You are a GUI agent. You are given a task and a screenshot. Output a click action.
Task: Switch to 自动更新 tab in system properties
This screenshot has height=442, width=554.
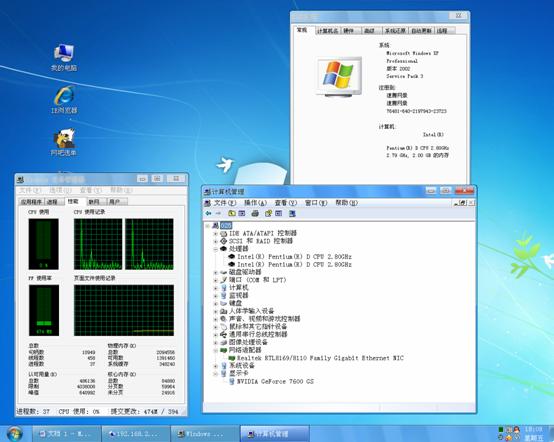pos(421,31)
